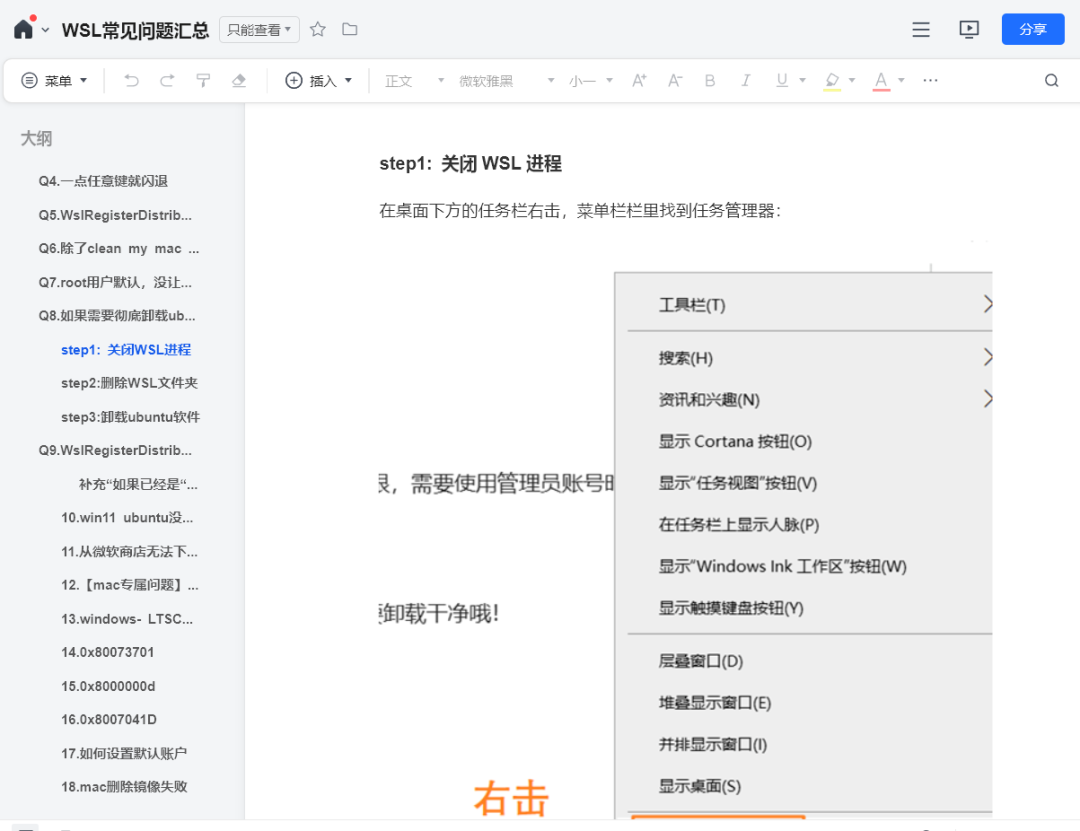Go to outline item 12.【mac专属问题】
Image resolution: width=1080 pixels, height=831 pixels.
(129, 585)
